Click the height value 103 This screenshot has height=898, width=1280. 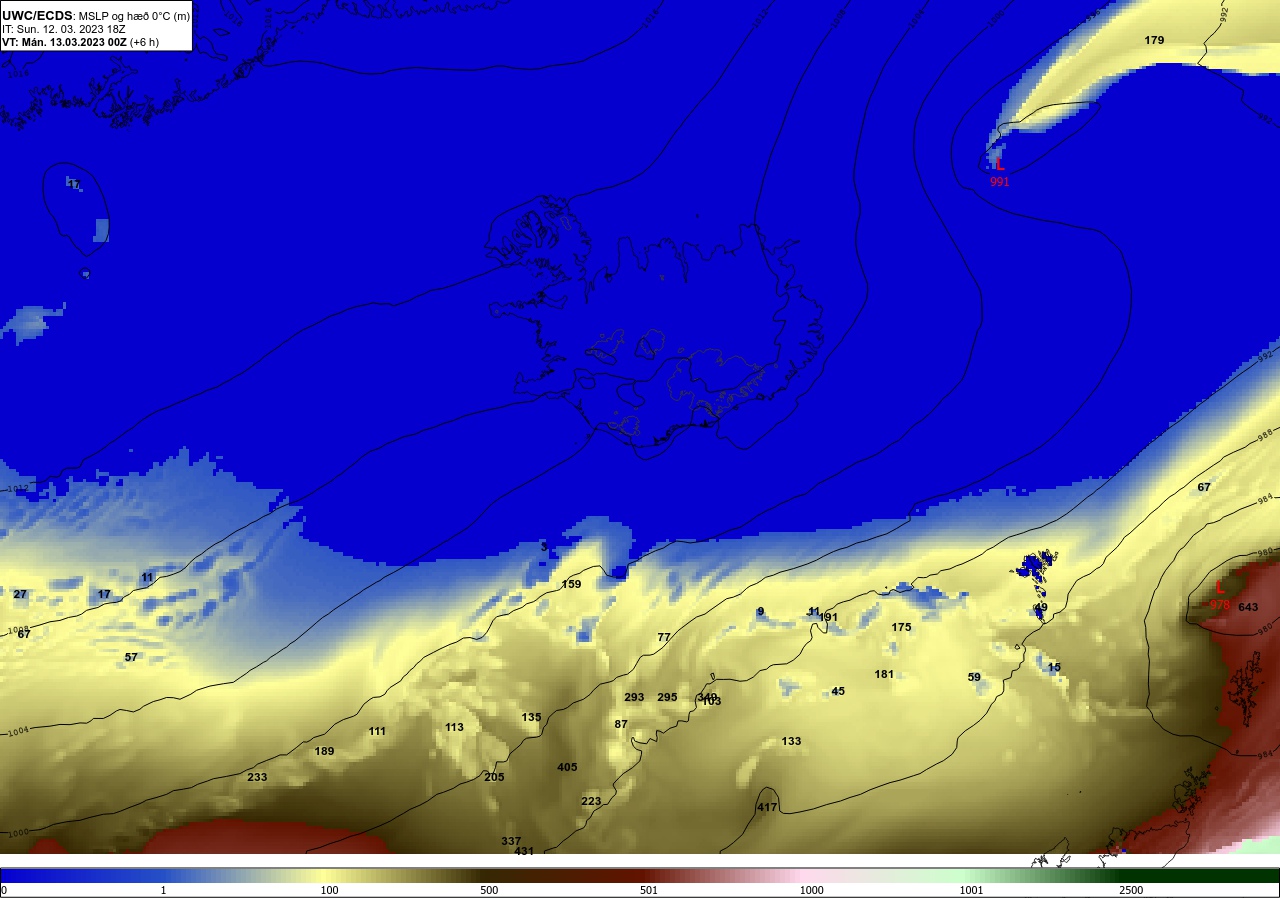tap(711, 701)
